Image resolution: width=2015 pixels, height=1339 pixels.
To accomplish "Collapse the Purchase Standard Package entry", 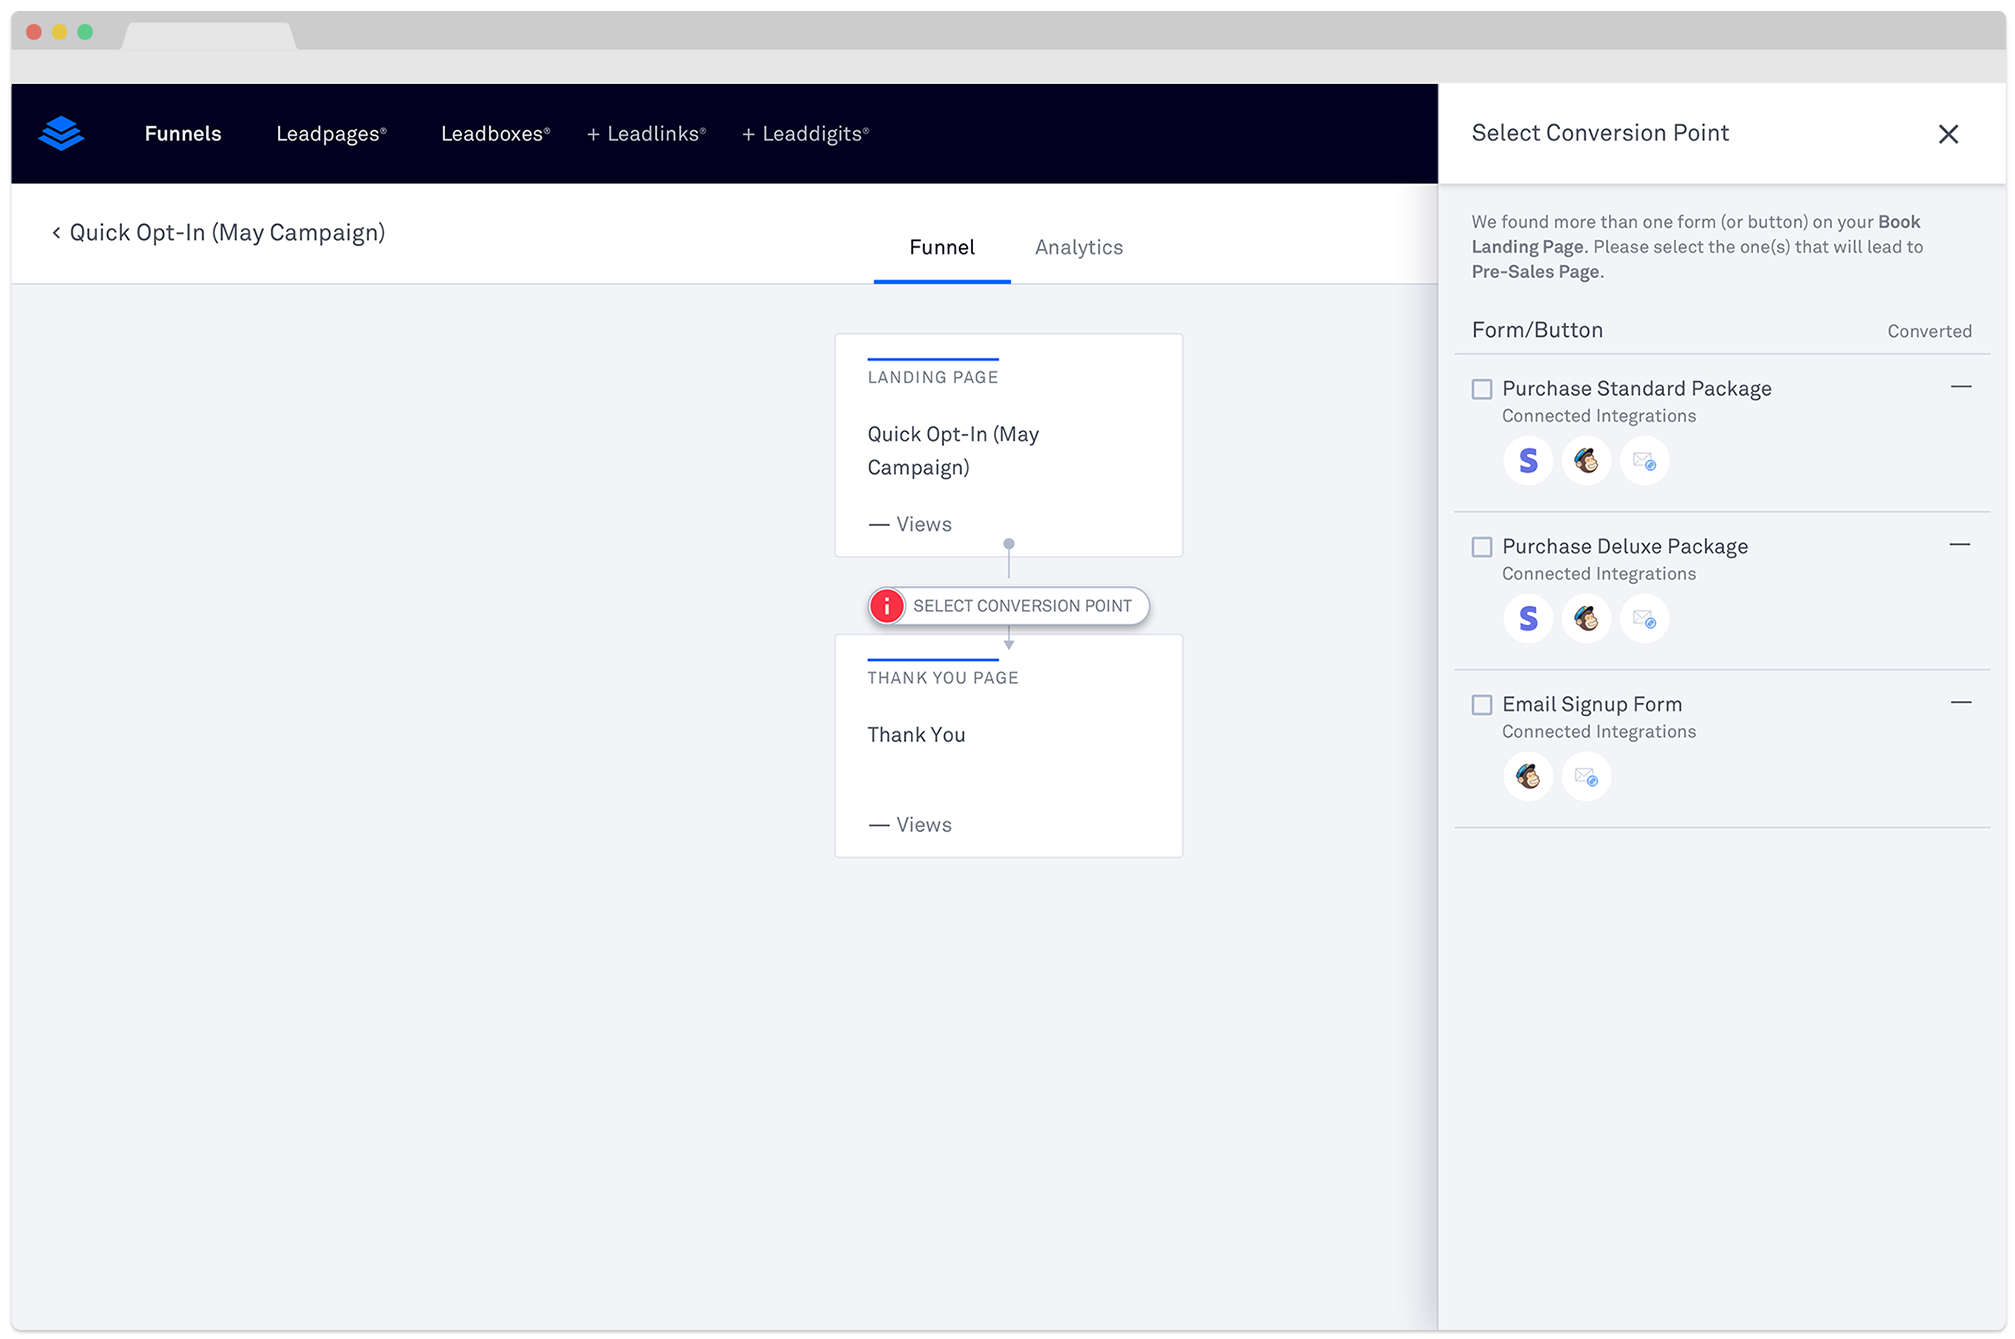I will point(1961,387).
